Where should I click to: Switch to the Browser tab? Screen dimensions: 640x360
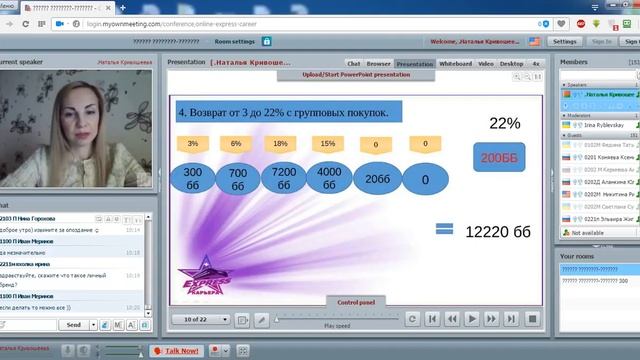tap(378, 64)
